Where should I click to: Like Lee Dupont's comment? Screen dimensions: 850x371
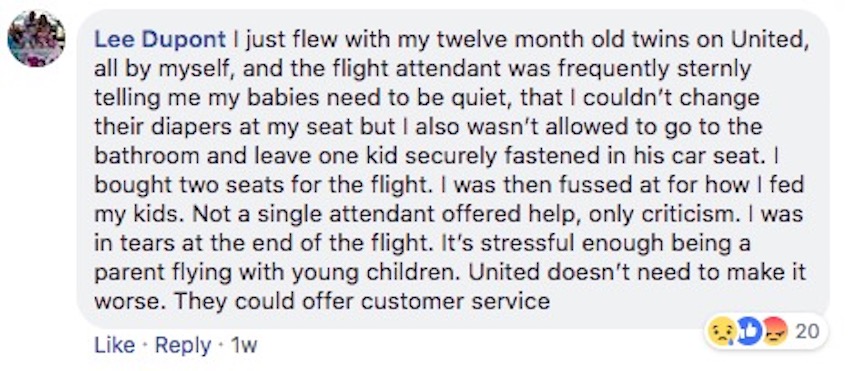point(114,346)
